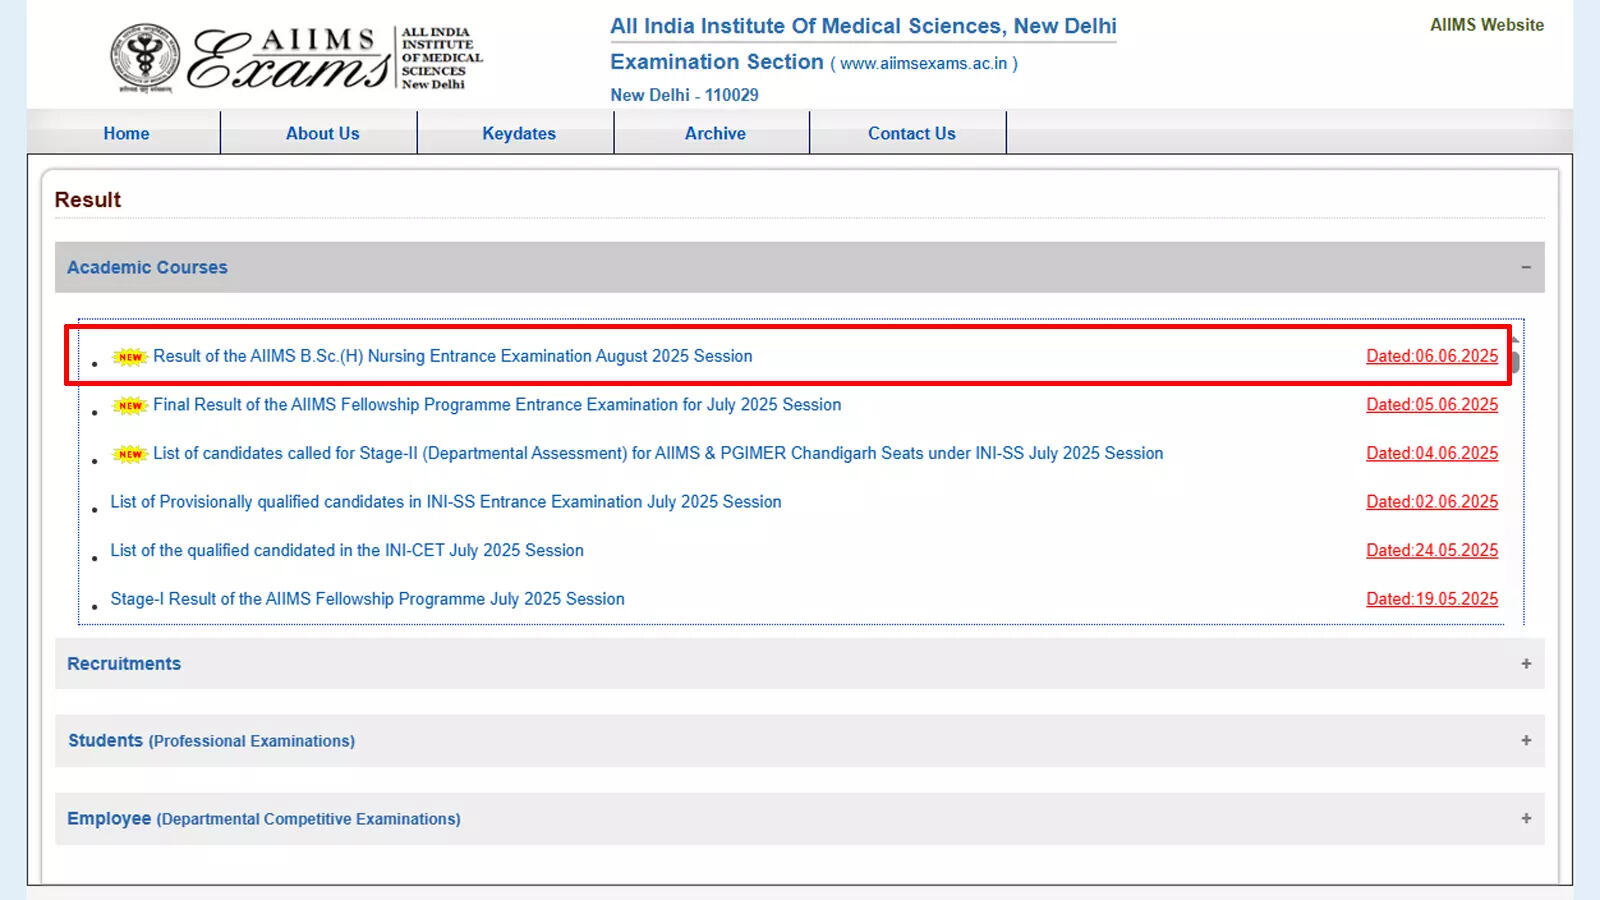The height and width of the screenshot is (900, 1600).
Task: Open INI-CET July 2025 qualified candidates list
Action: pos(346,550)
